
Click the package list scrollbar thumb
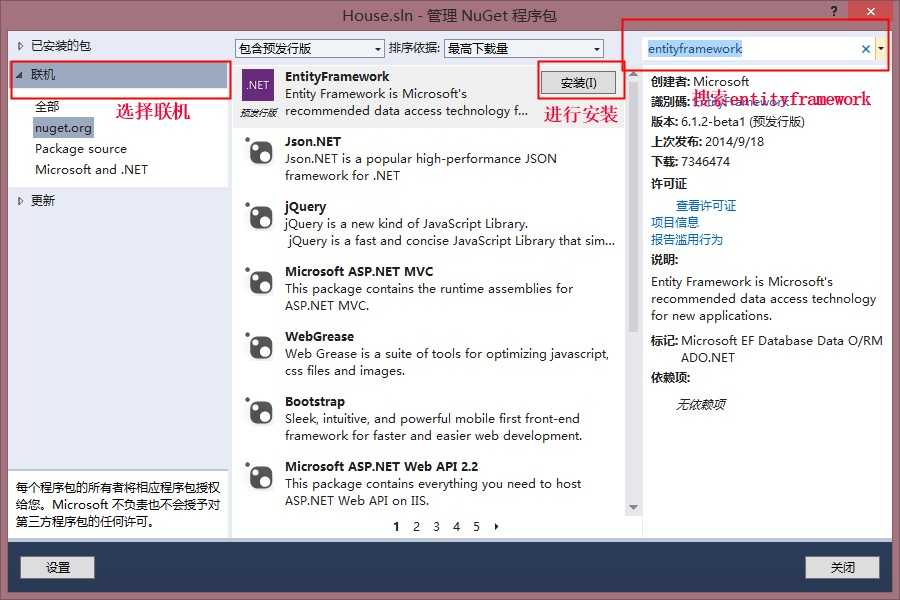[x=633, y=205]
